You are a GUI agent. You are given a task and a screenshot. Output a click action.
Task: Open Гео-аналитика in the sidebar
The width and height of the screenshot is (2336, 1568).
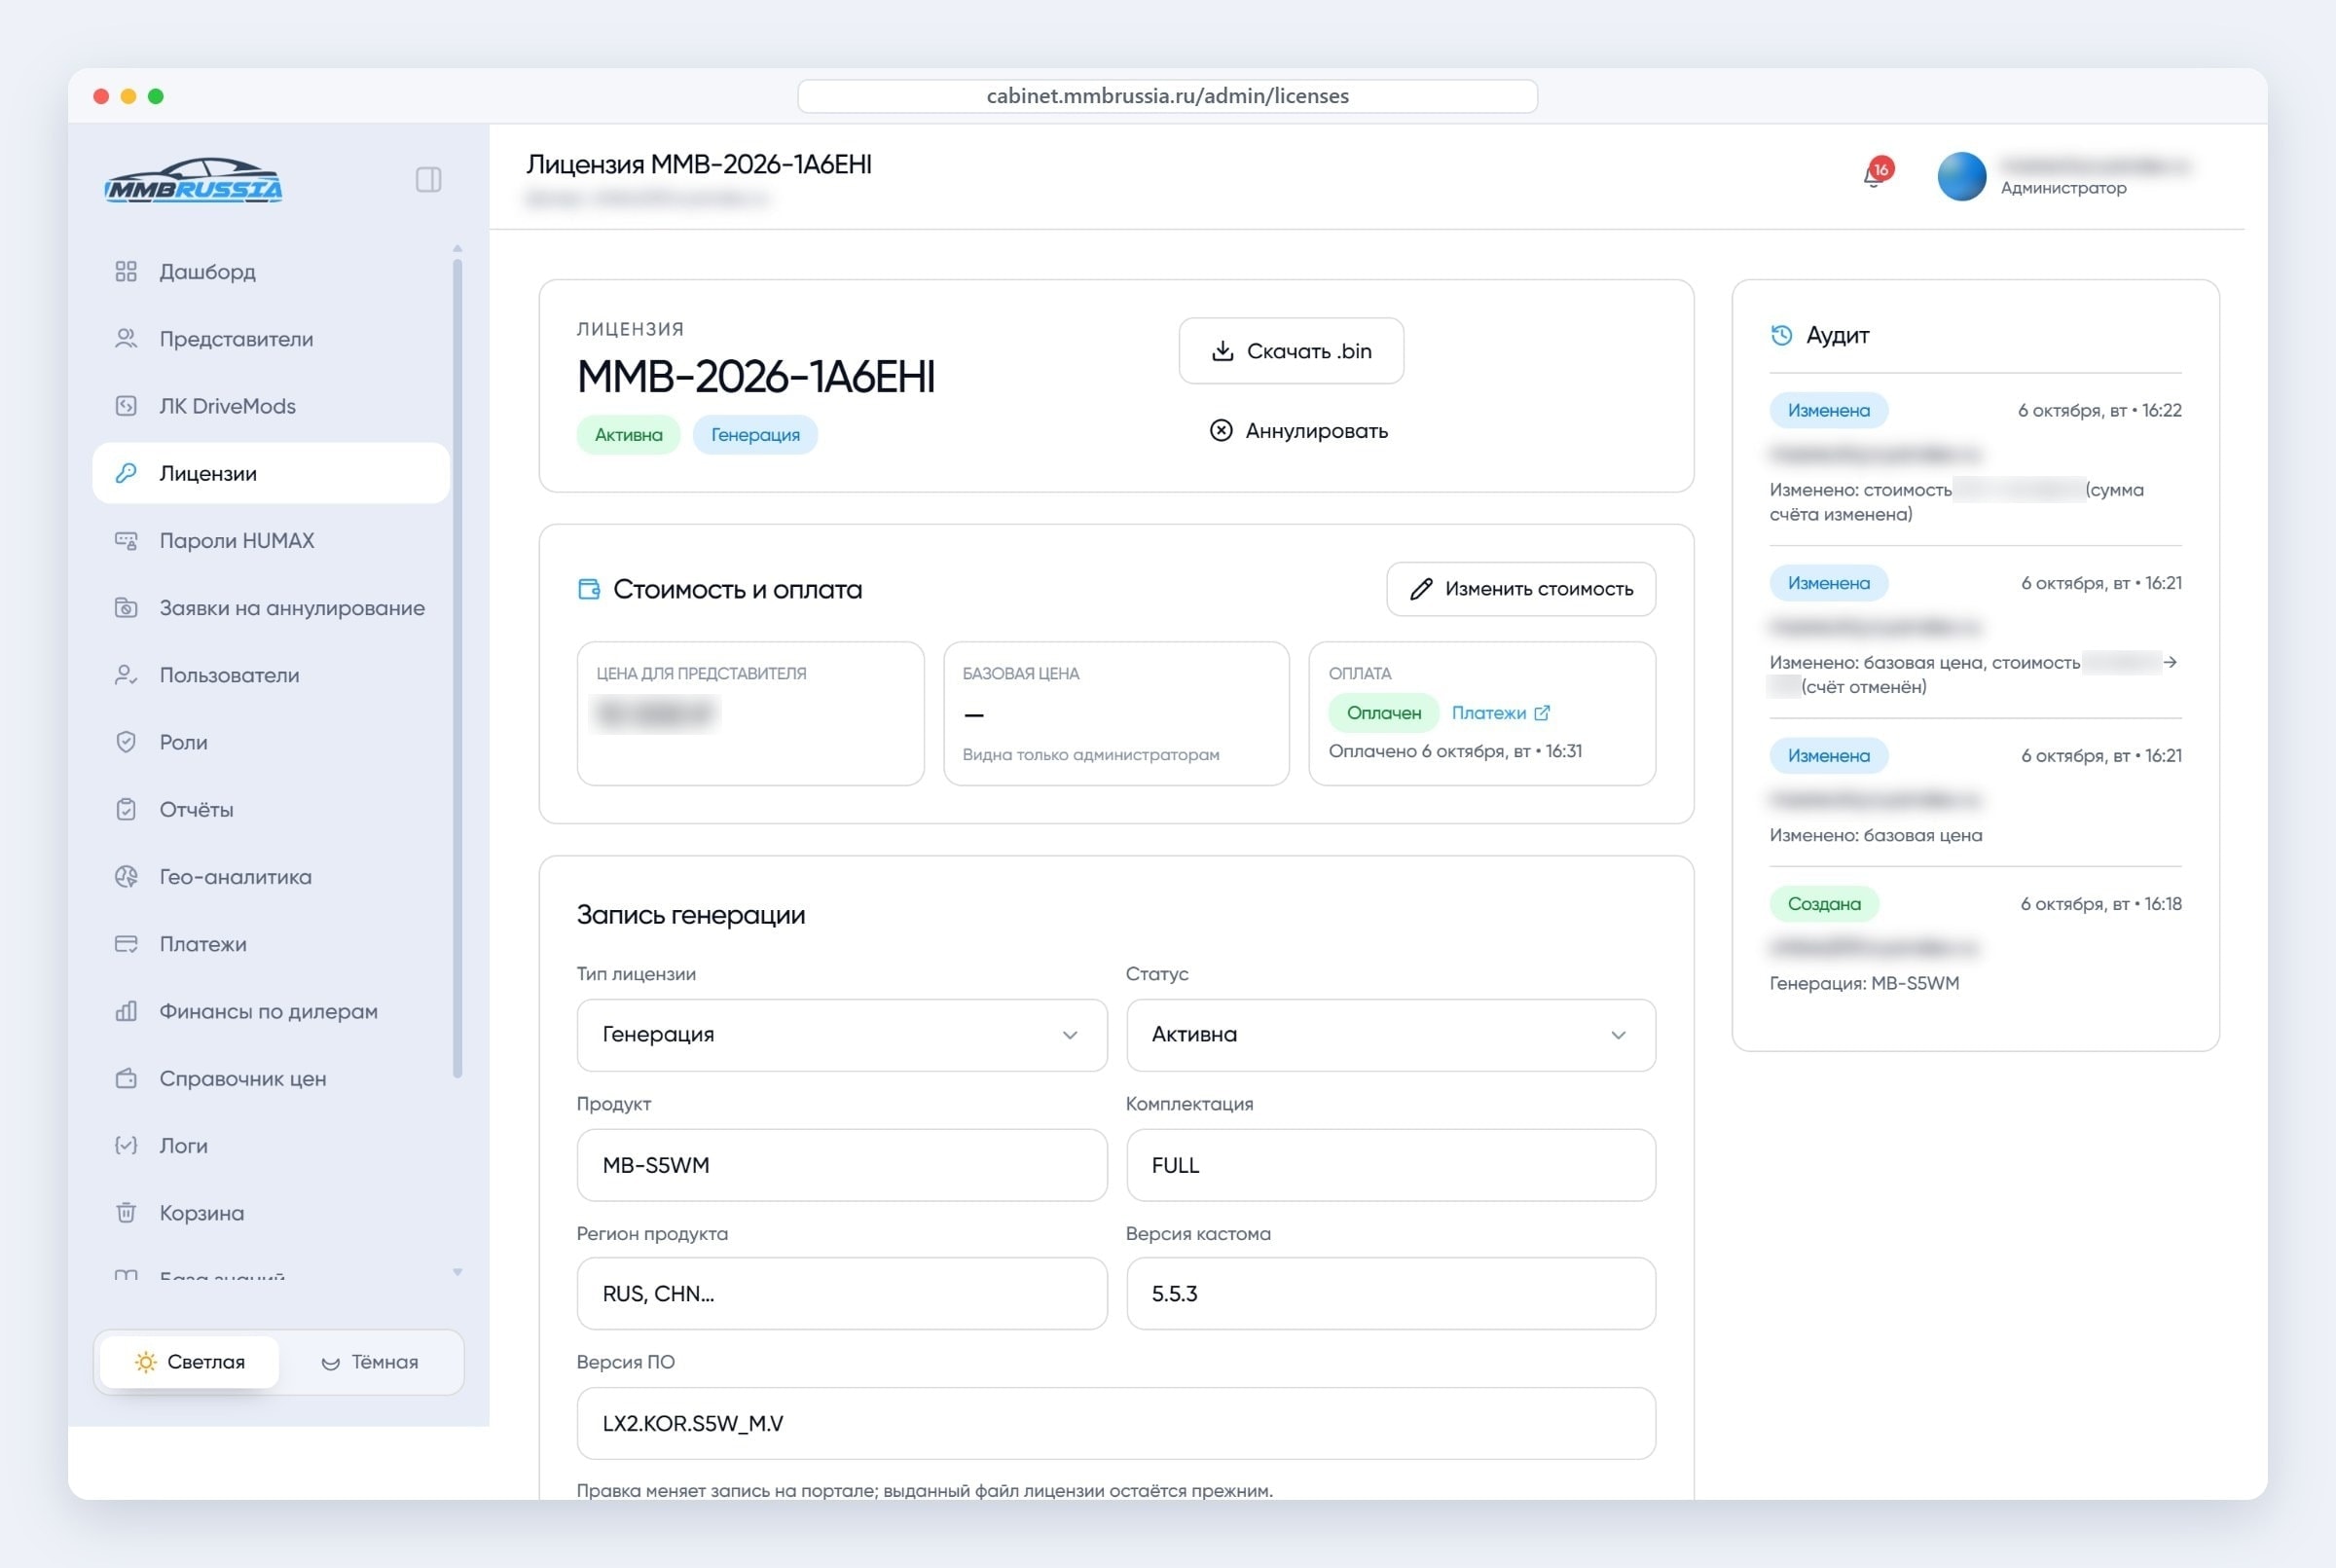[271, 877]
